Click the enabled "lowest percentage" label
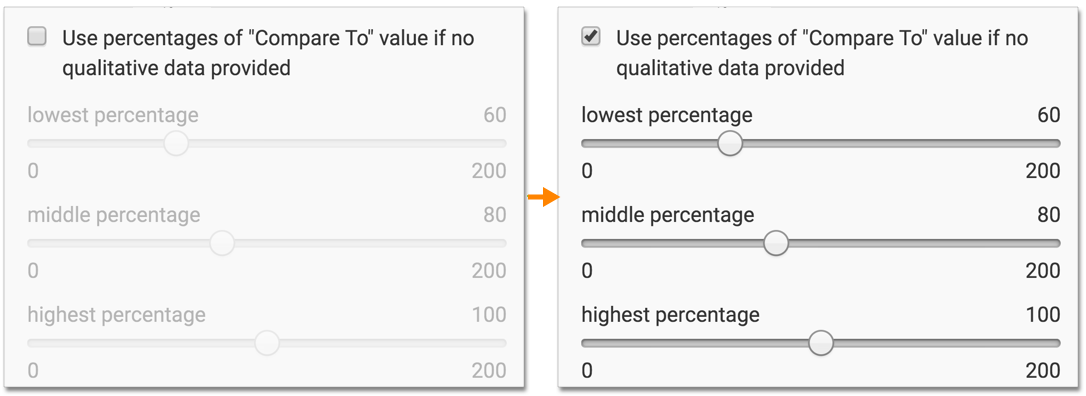 coord(667,115)
